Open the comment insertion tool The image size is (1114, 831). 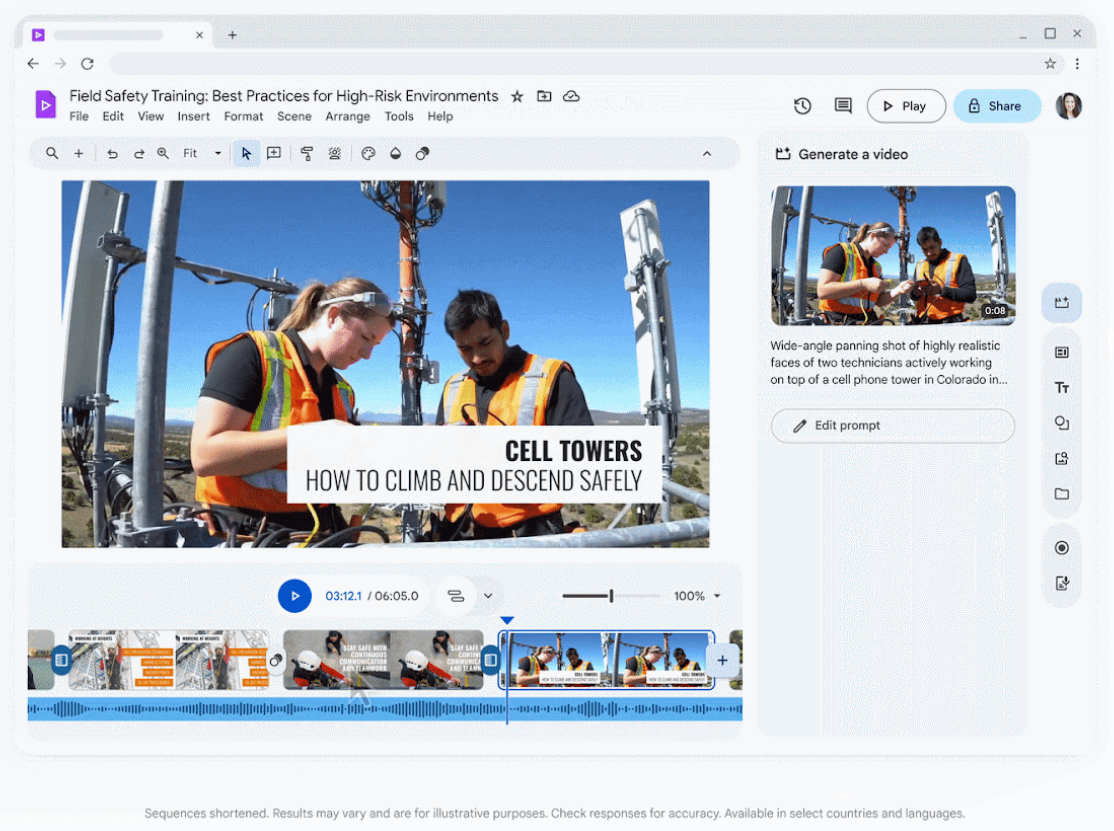click(x=274, y=153)
